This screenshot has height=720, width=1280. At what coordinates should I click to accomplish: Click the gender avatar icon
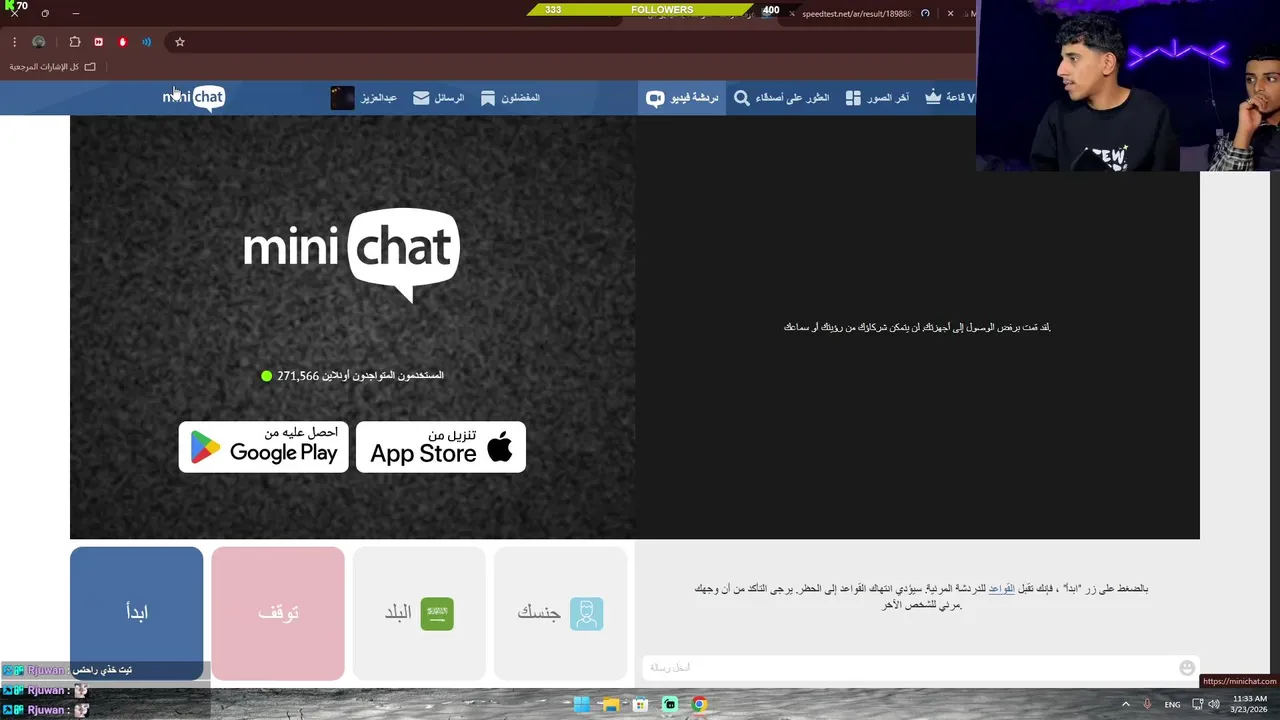[587, 613]
